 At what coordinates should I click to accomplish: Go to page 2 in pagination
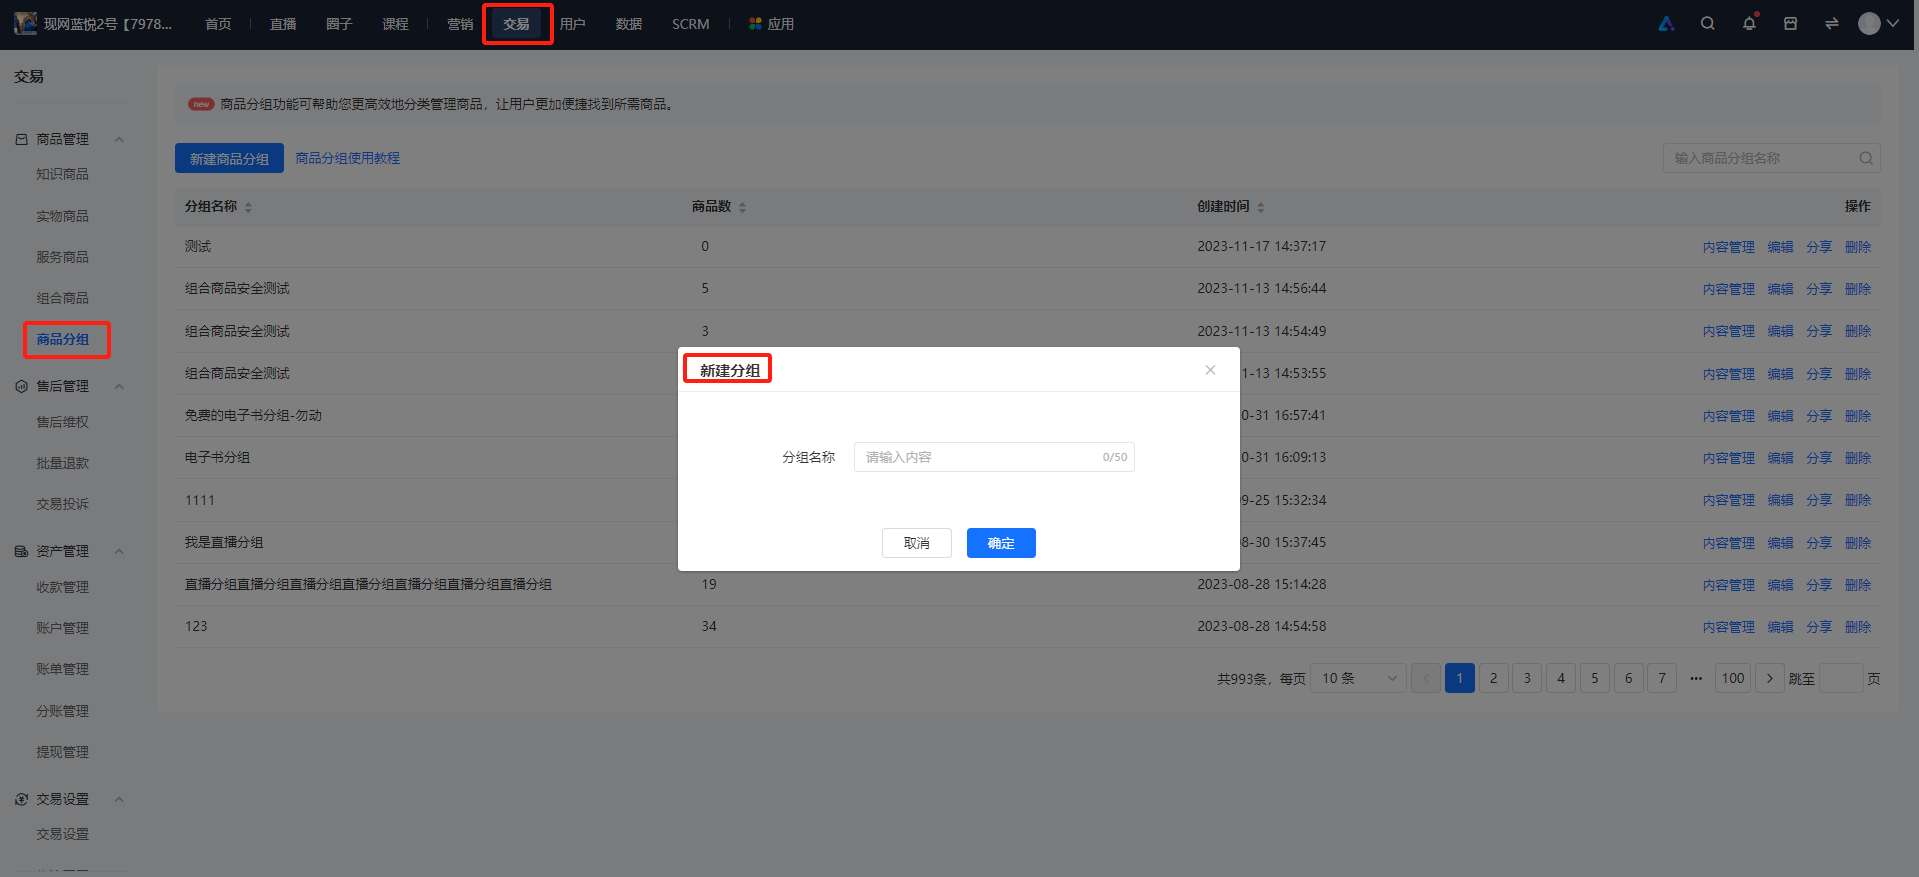pos(1493,678)
